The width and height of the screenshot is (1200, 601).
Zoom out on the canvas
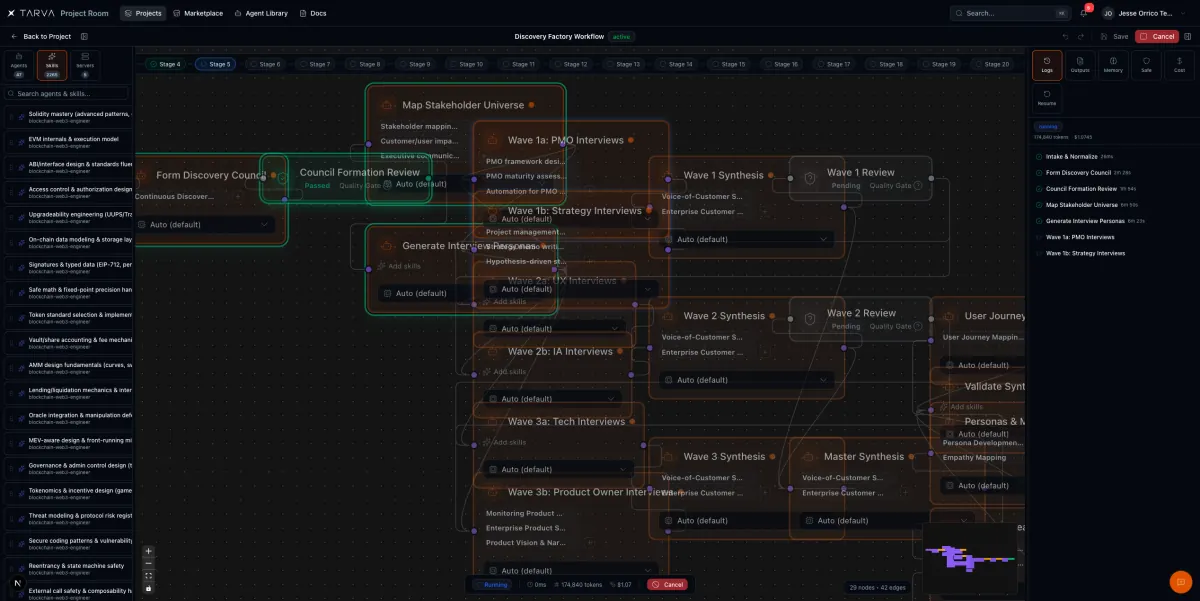click(x=149, y=563)
